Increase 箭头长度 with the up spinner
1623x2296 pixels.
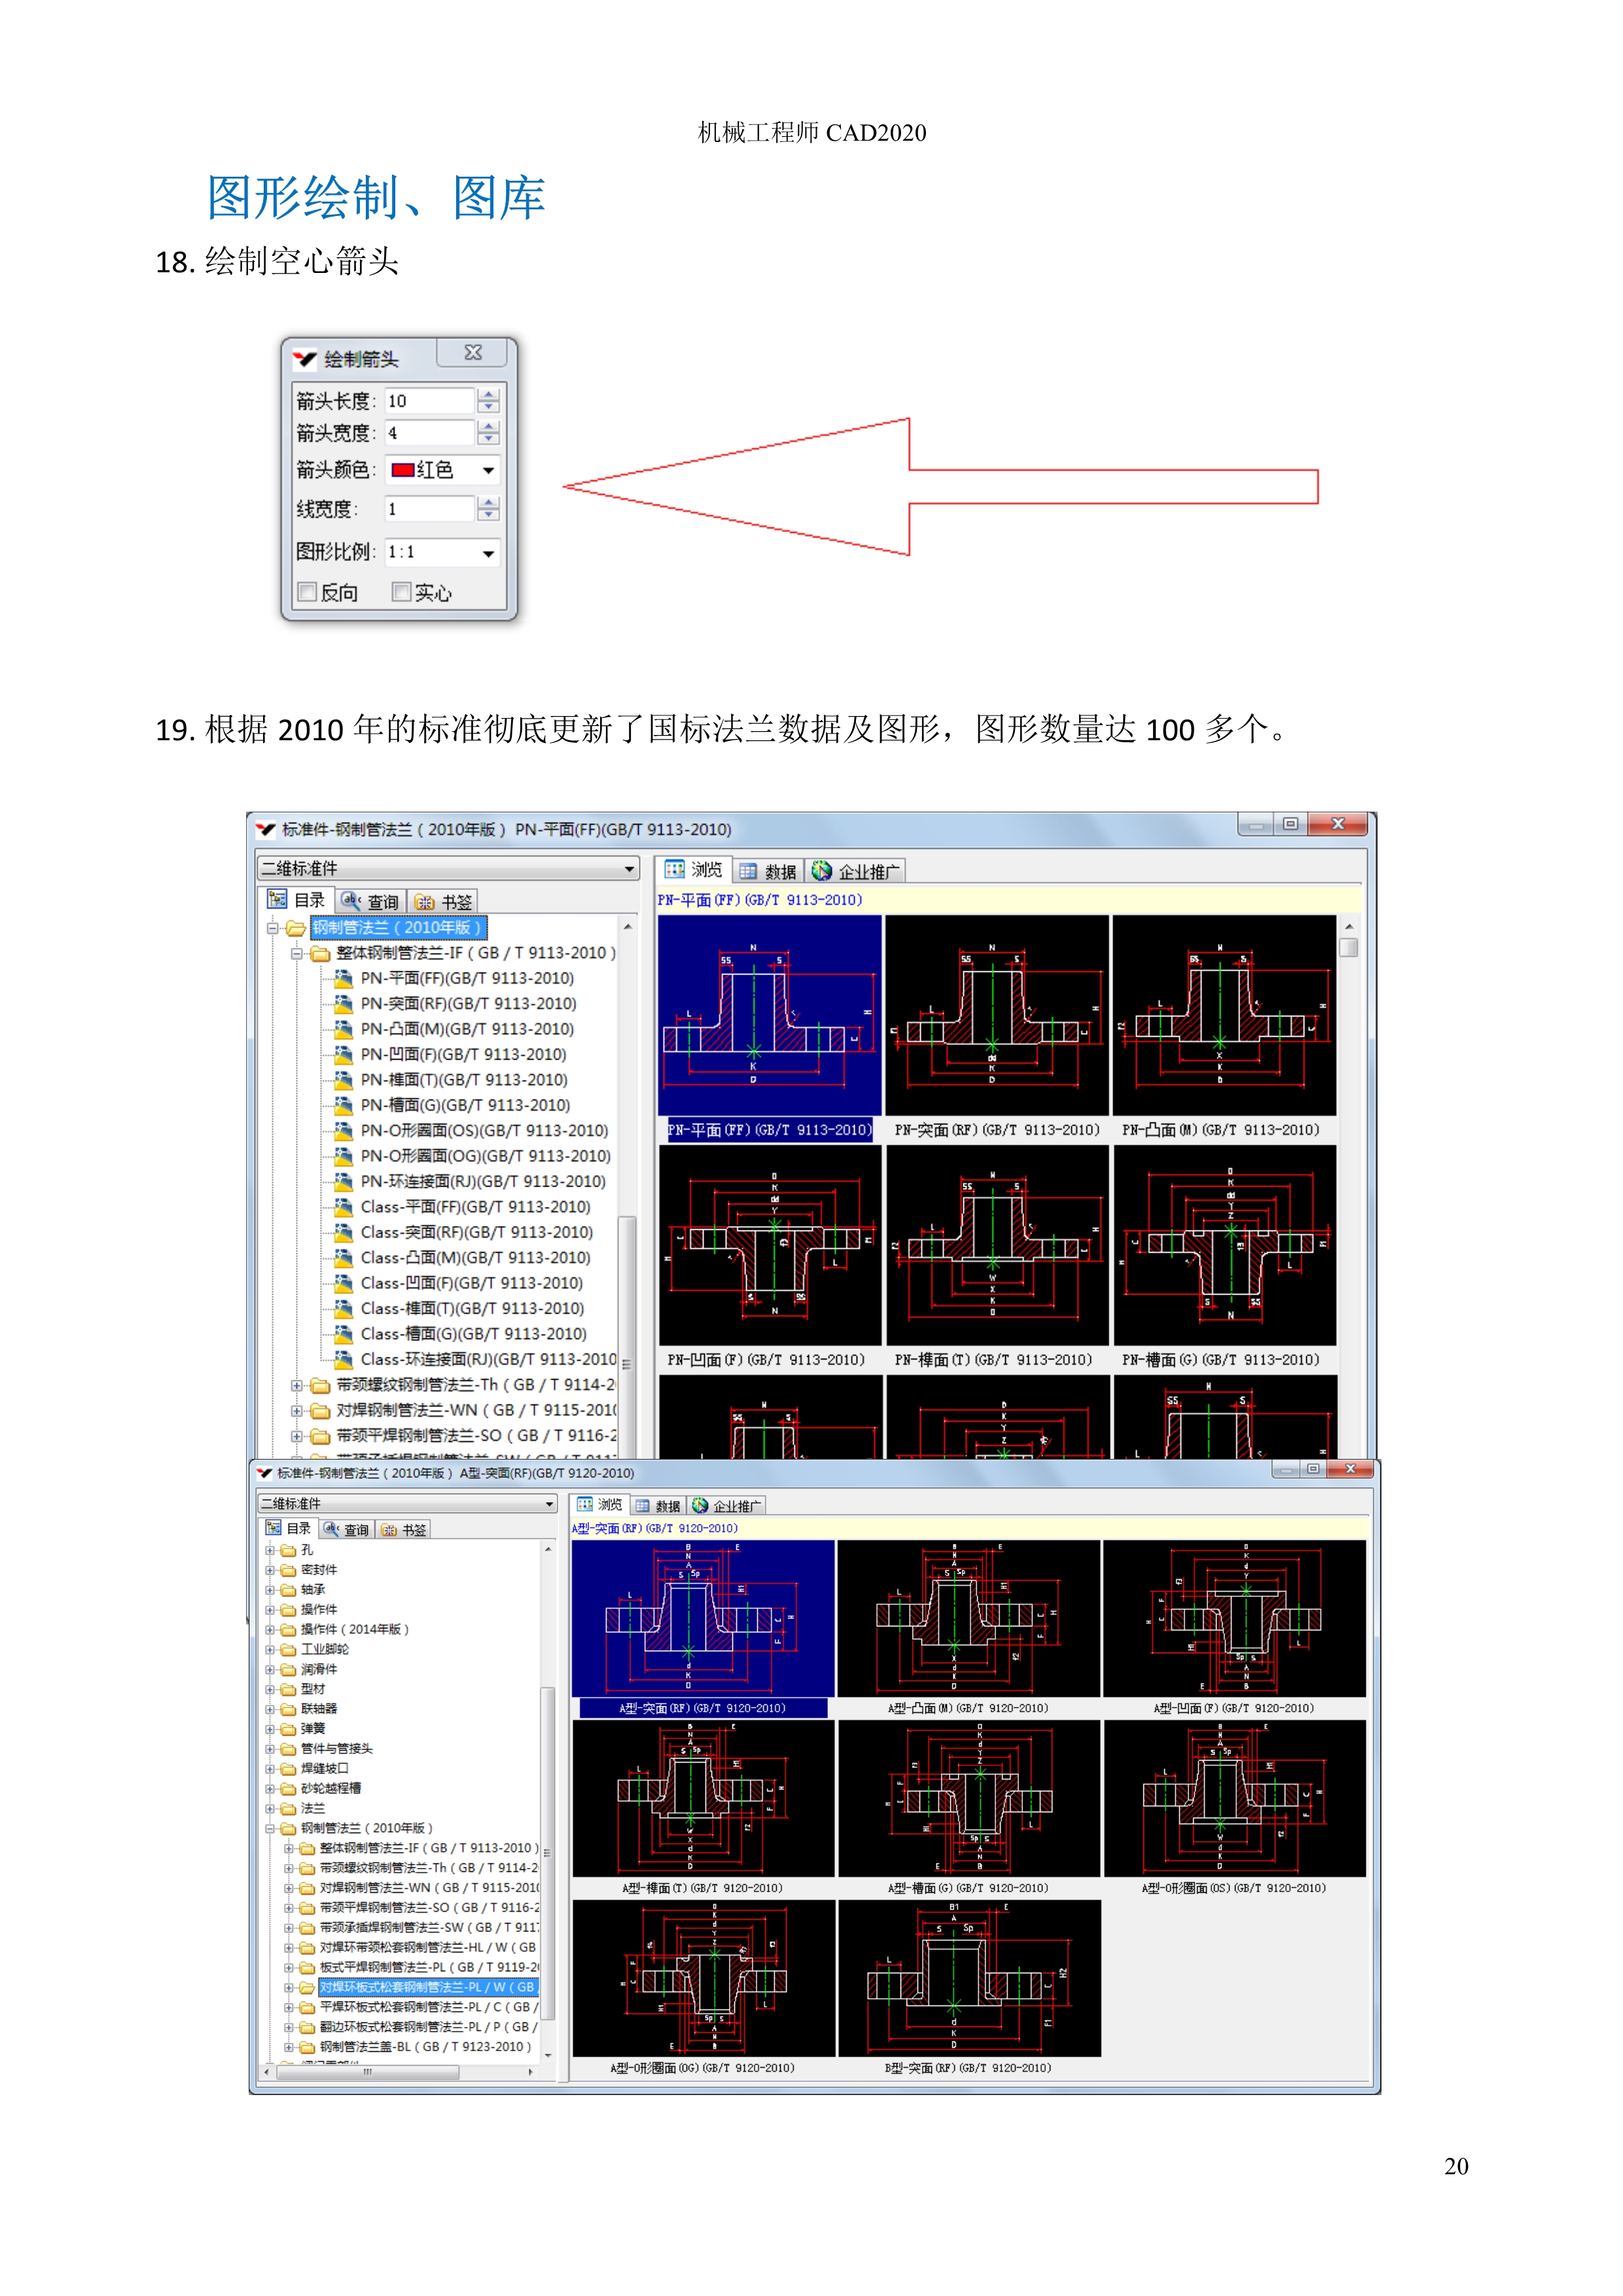(x=488, y=396)
